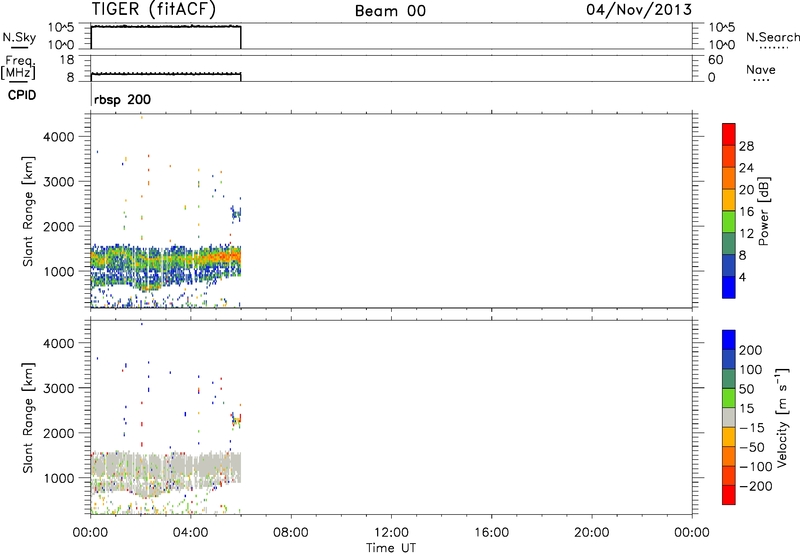Click the Freq. [MHz] axis label
The image size is (800, 554).
(x=18, y=67)
